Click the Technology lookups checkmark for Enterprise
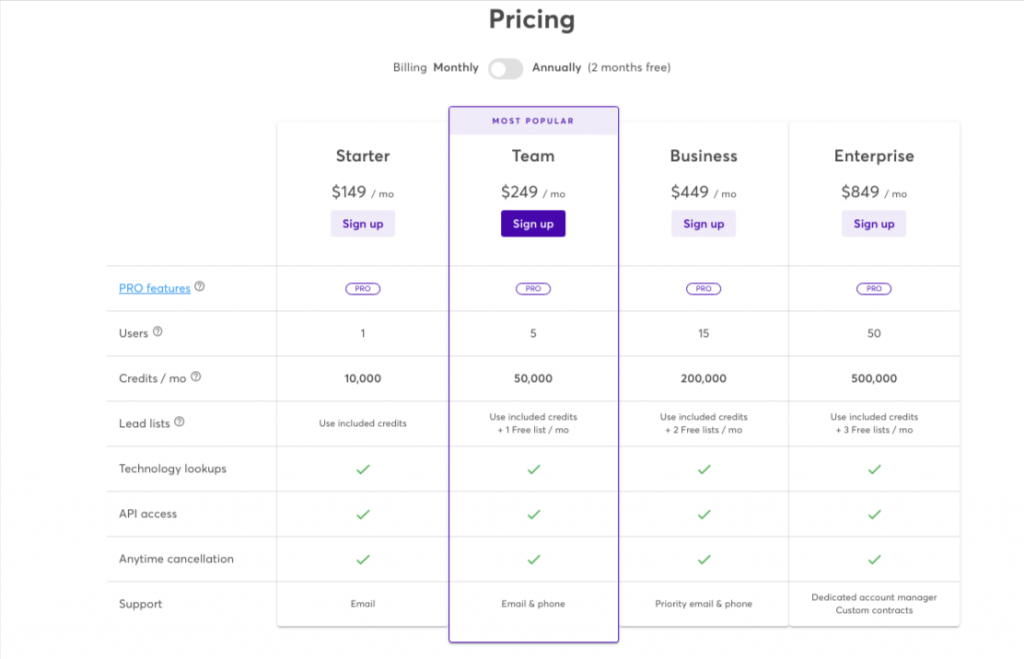 pyautogui.click(x=874, y=469)
